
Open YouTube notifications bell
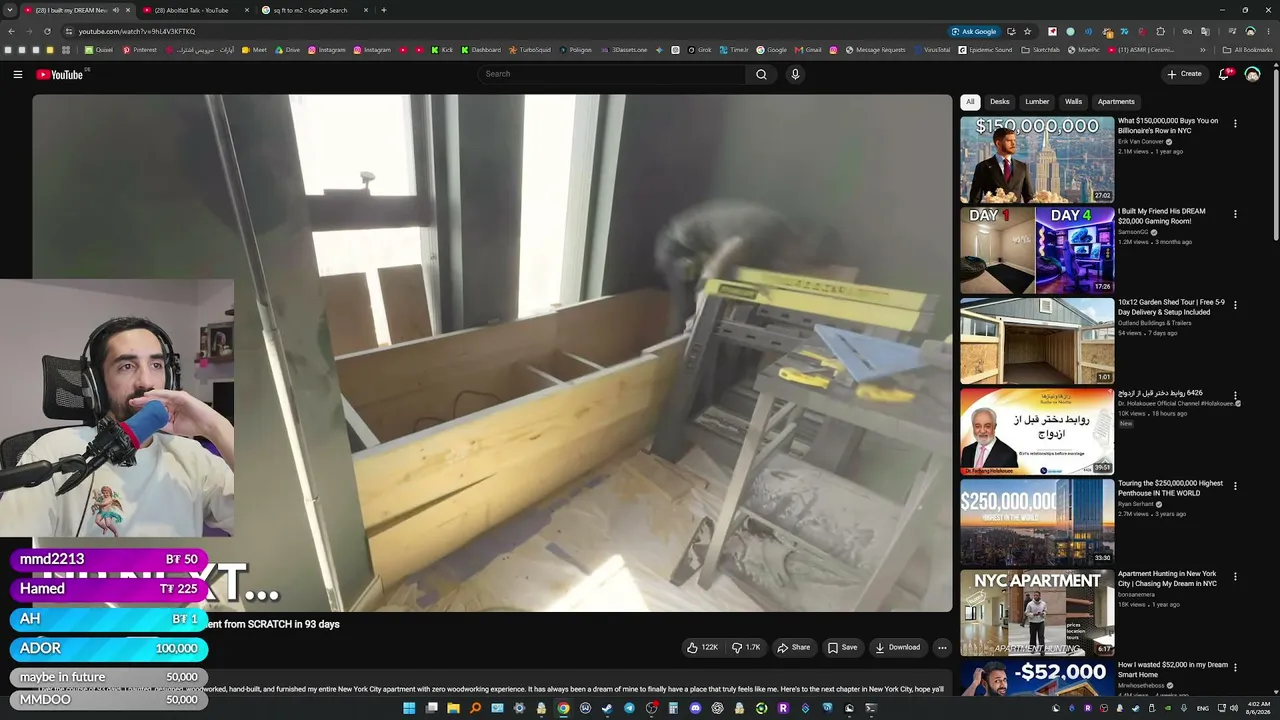click(1225, 74)
